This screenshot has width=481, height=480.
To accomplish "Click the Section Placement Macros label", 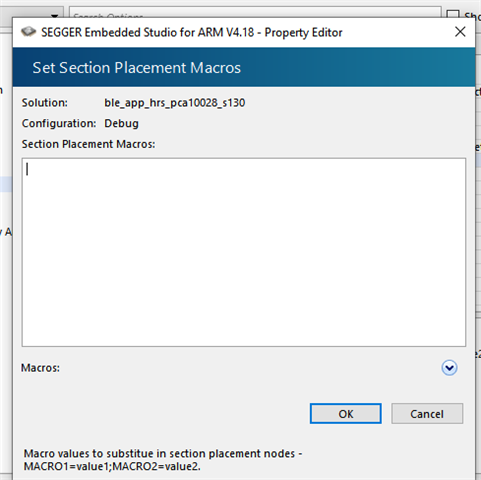I will pyautogui.click(x=88, y=144).
